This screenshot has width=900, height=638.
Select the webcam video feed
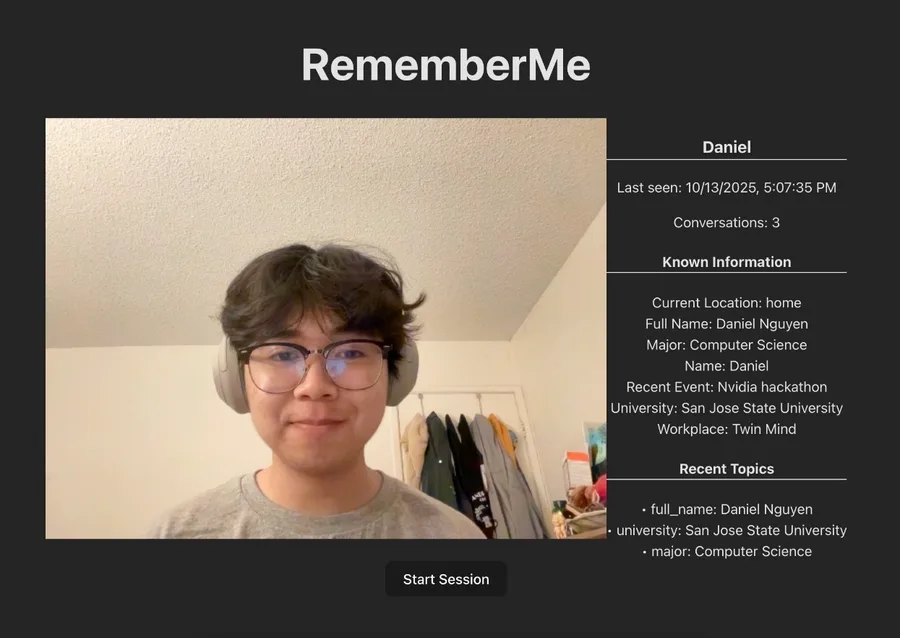[x=325, y=328]
